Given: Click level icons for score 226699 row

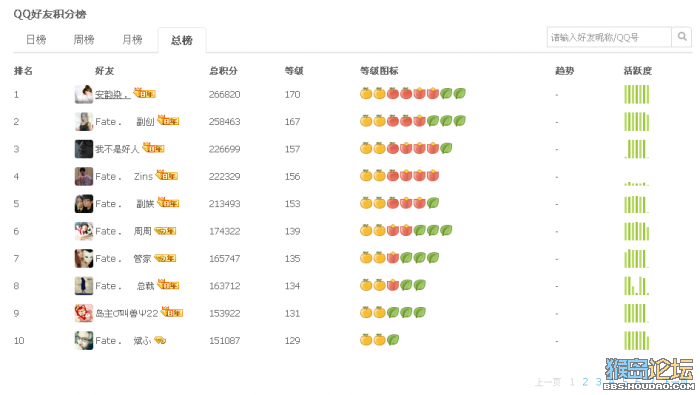Looking at the screenshot, I should pos(406,148).
